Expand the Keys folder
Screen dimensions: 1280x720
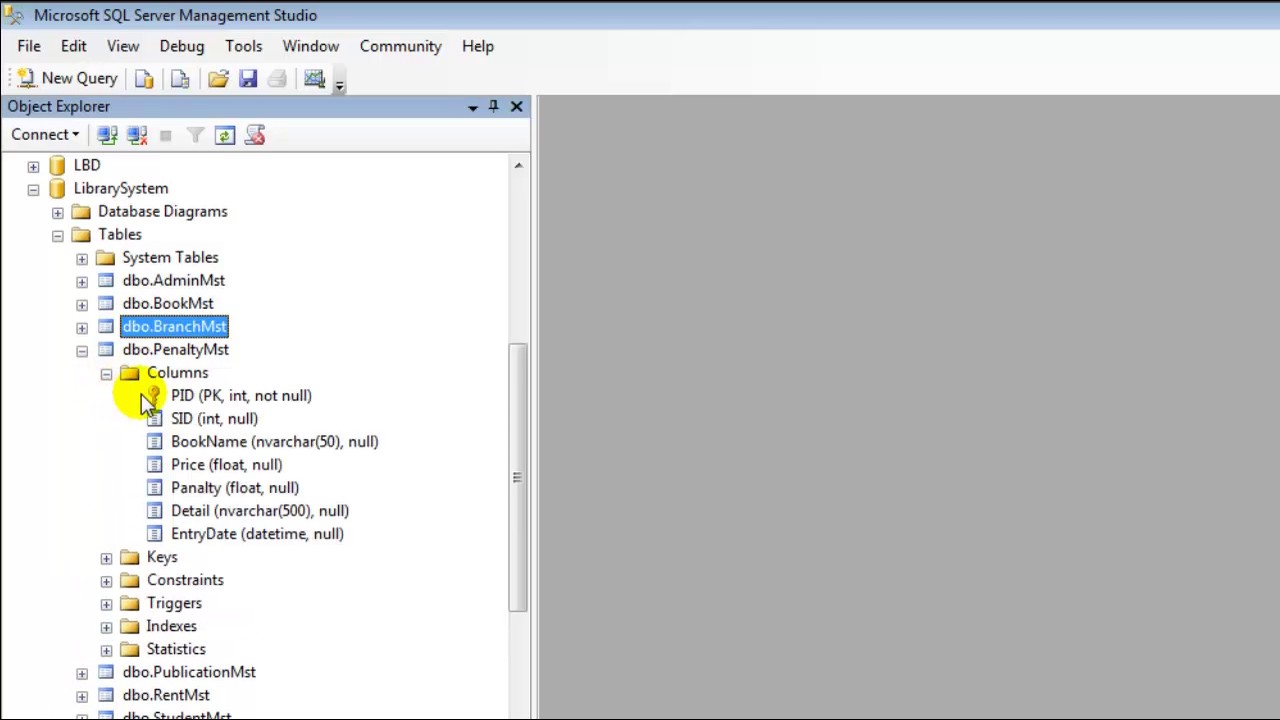pyautogui.click(x=106, y=558)
